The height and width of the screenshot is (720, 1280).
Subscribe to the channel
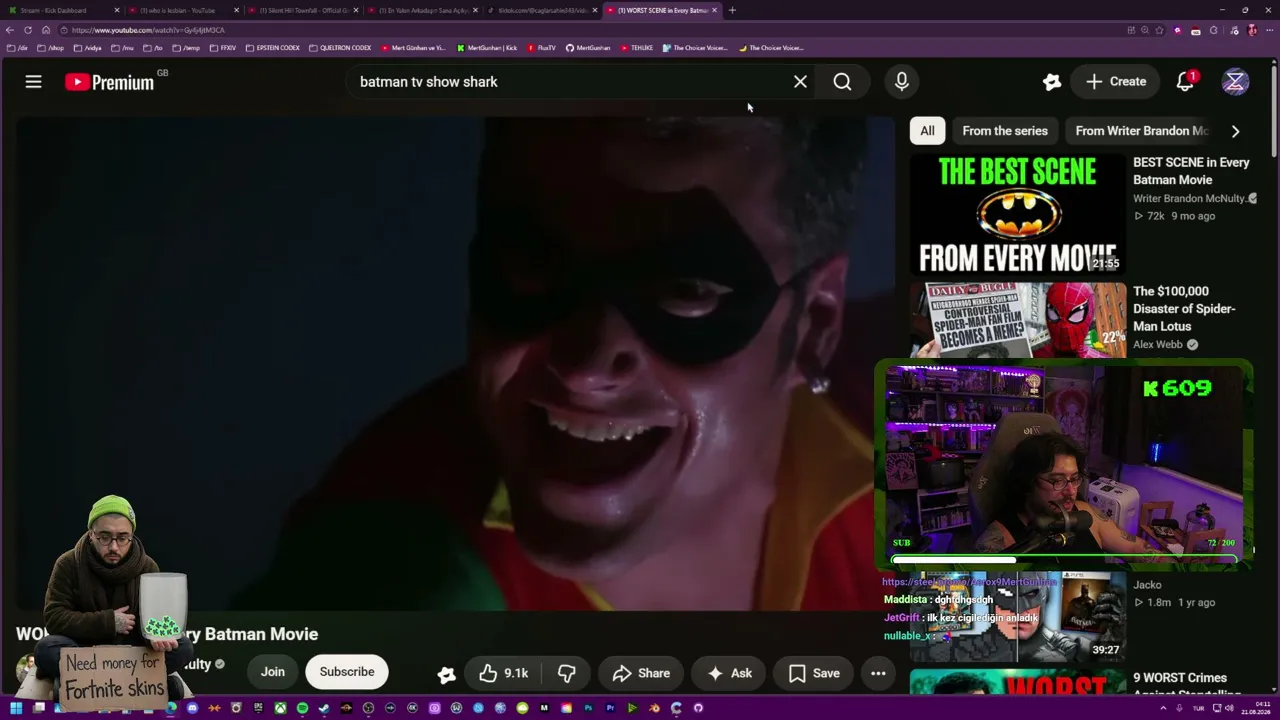(x=347, y=672)
